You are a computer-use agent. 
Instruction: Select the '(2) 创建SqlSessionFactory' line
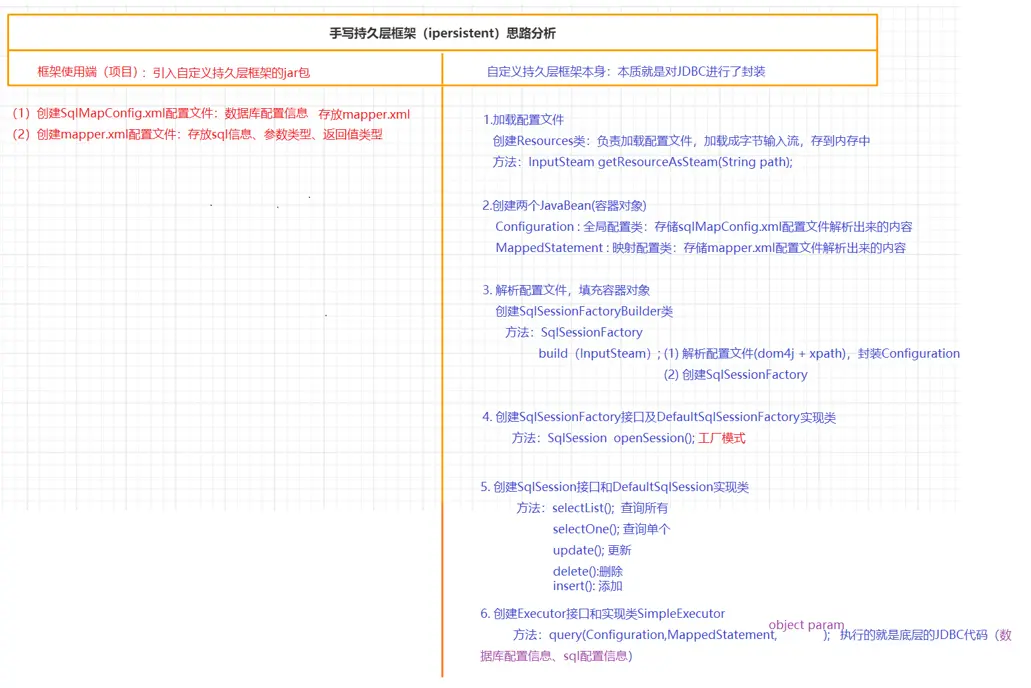(735, 374)
